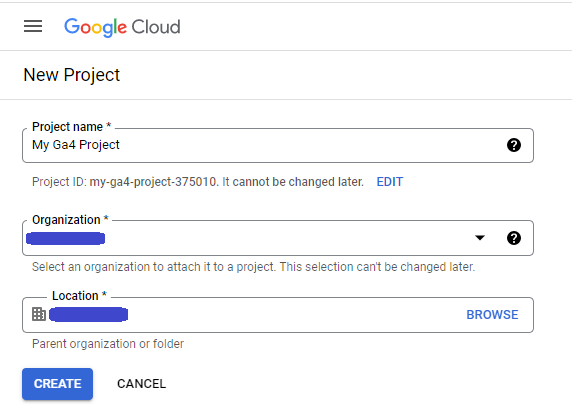Create the new project
The width and height of the screenshot is (572, 412).
coord(57,384)
